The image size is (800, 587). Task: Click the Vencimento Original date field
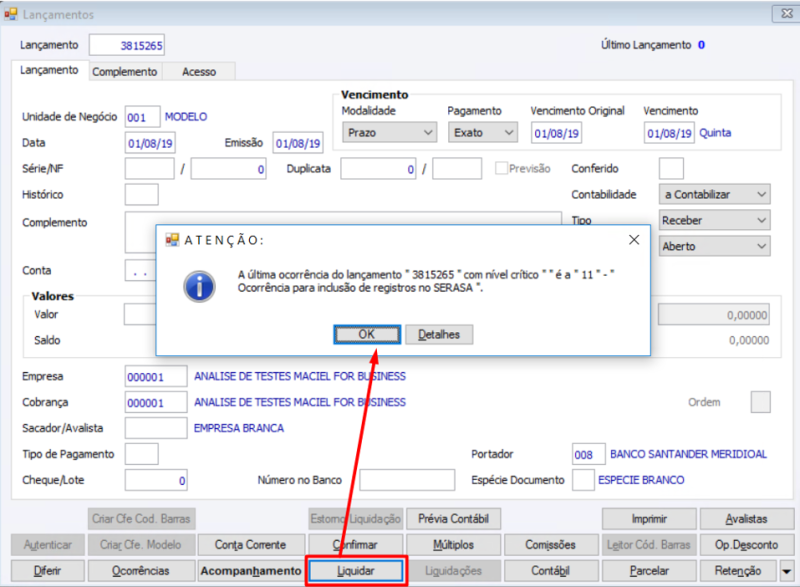(x=556, y=133)
